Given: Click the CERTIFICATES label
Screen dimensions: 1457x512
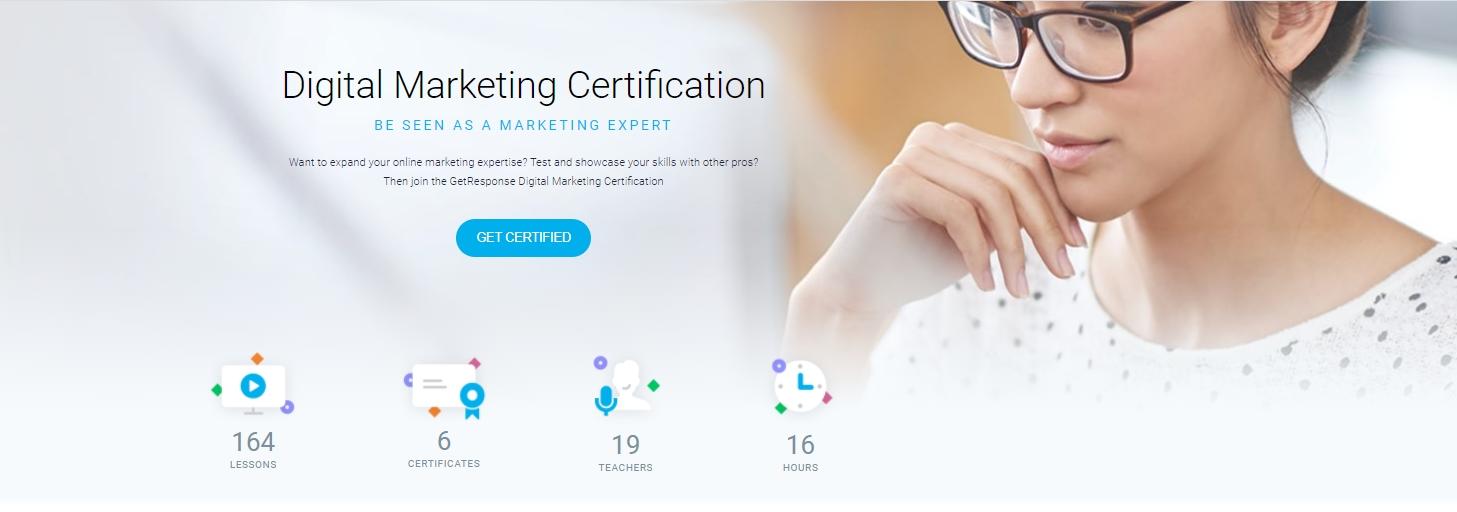Looking at the screenshot, I should tap(444, 464).
